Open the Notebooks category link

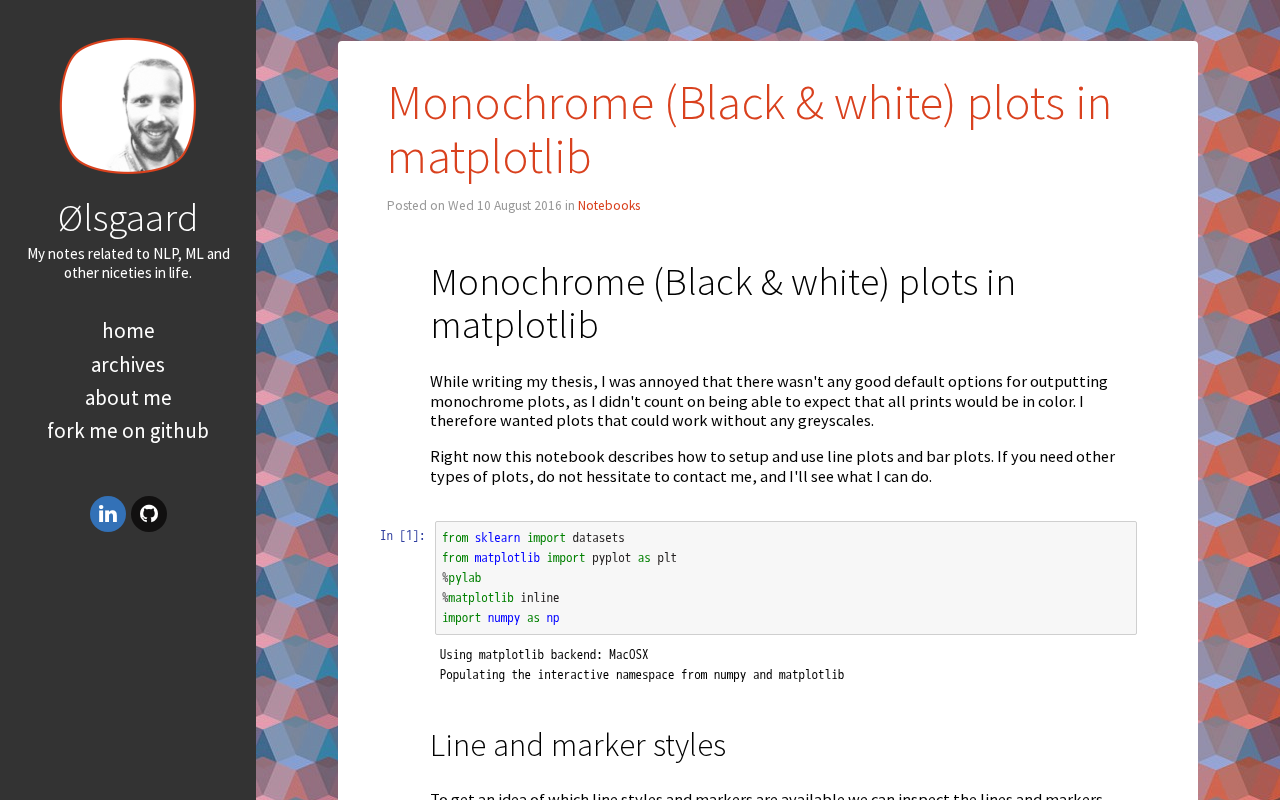[x=609, y=205]
